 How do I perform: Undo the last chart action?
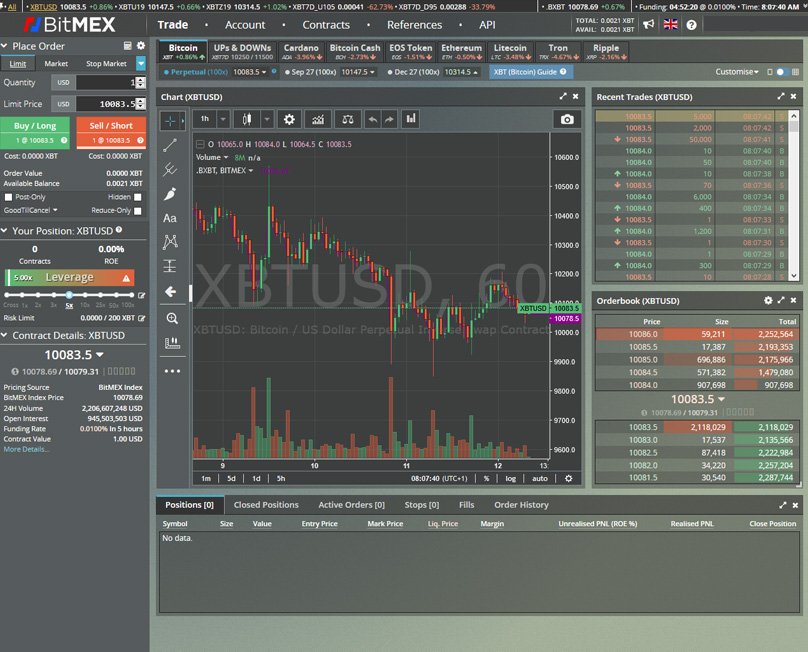pos(372,120)
